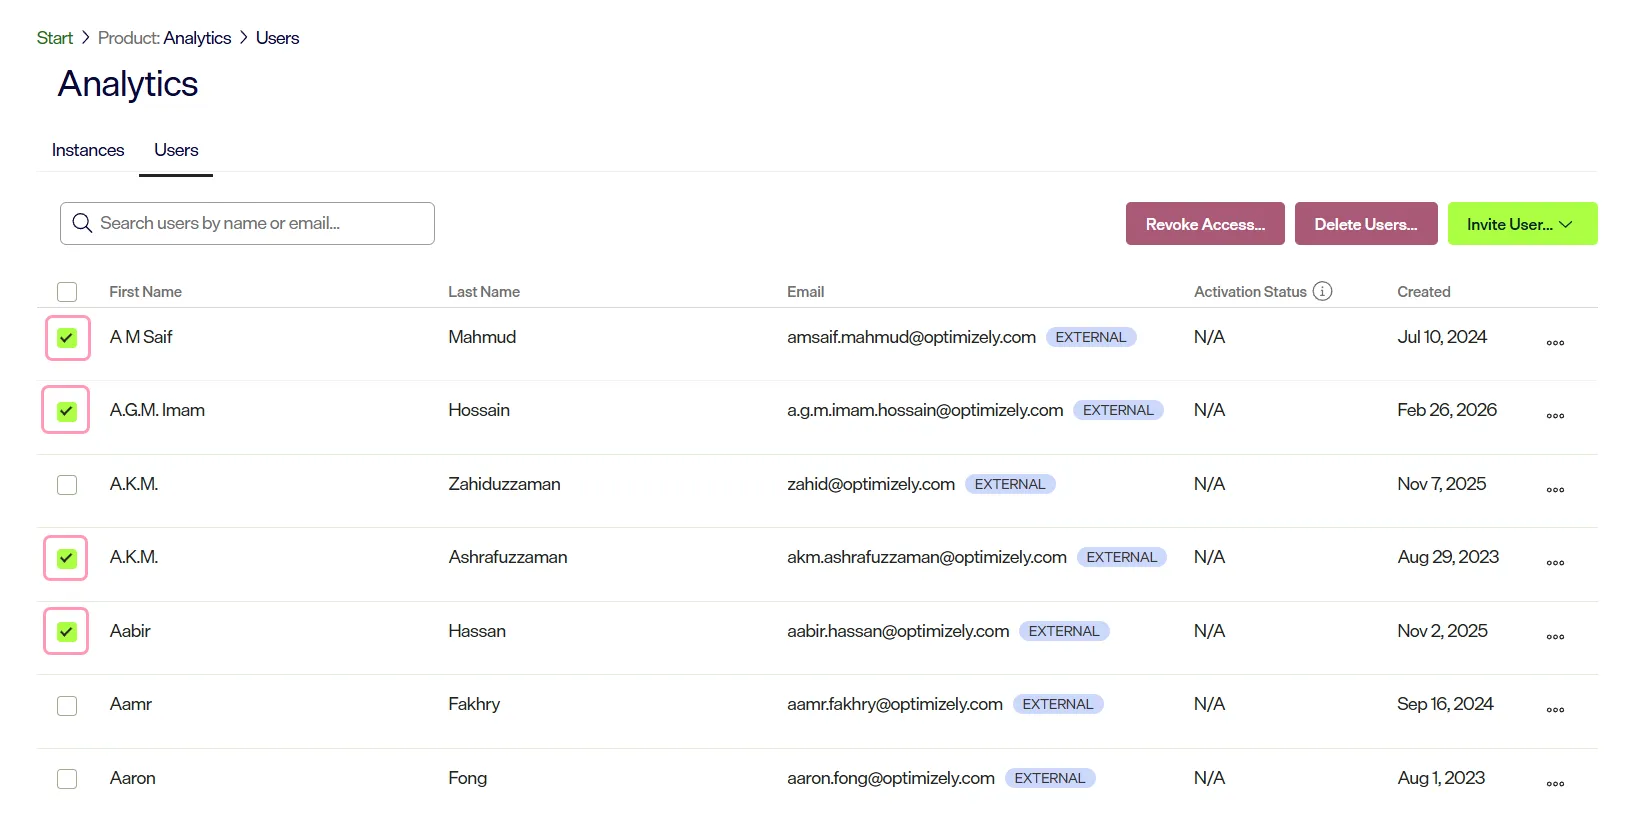Click email amsaif.mahmud@optimizely.com
Screen dimensions: 1625x814
pos(911,337)
